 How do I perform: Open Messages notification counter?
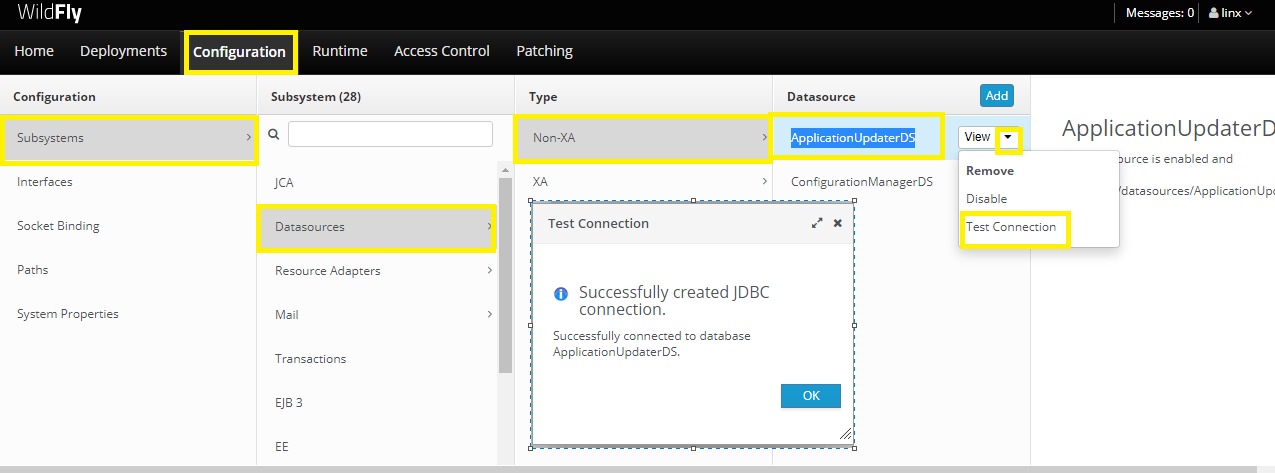(1160, 13)
